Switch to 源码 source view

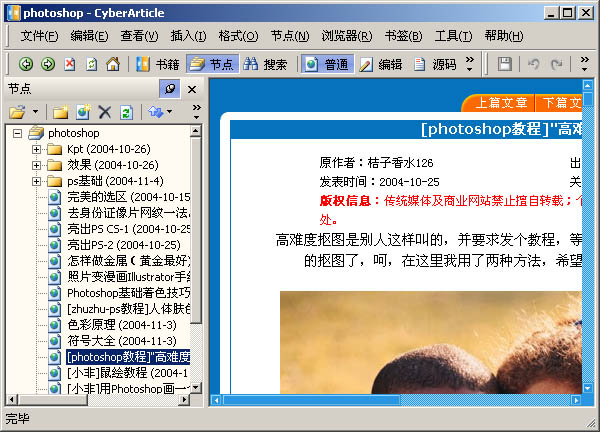(x=435, y=64)
